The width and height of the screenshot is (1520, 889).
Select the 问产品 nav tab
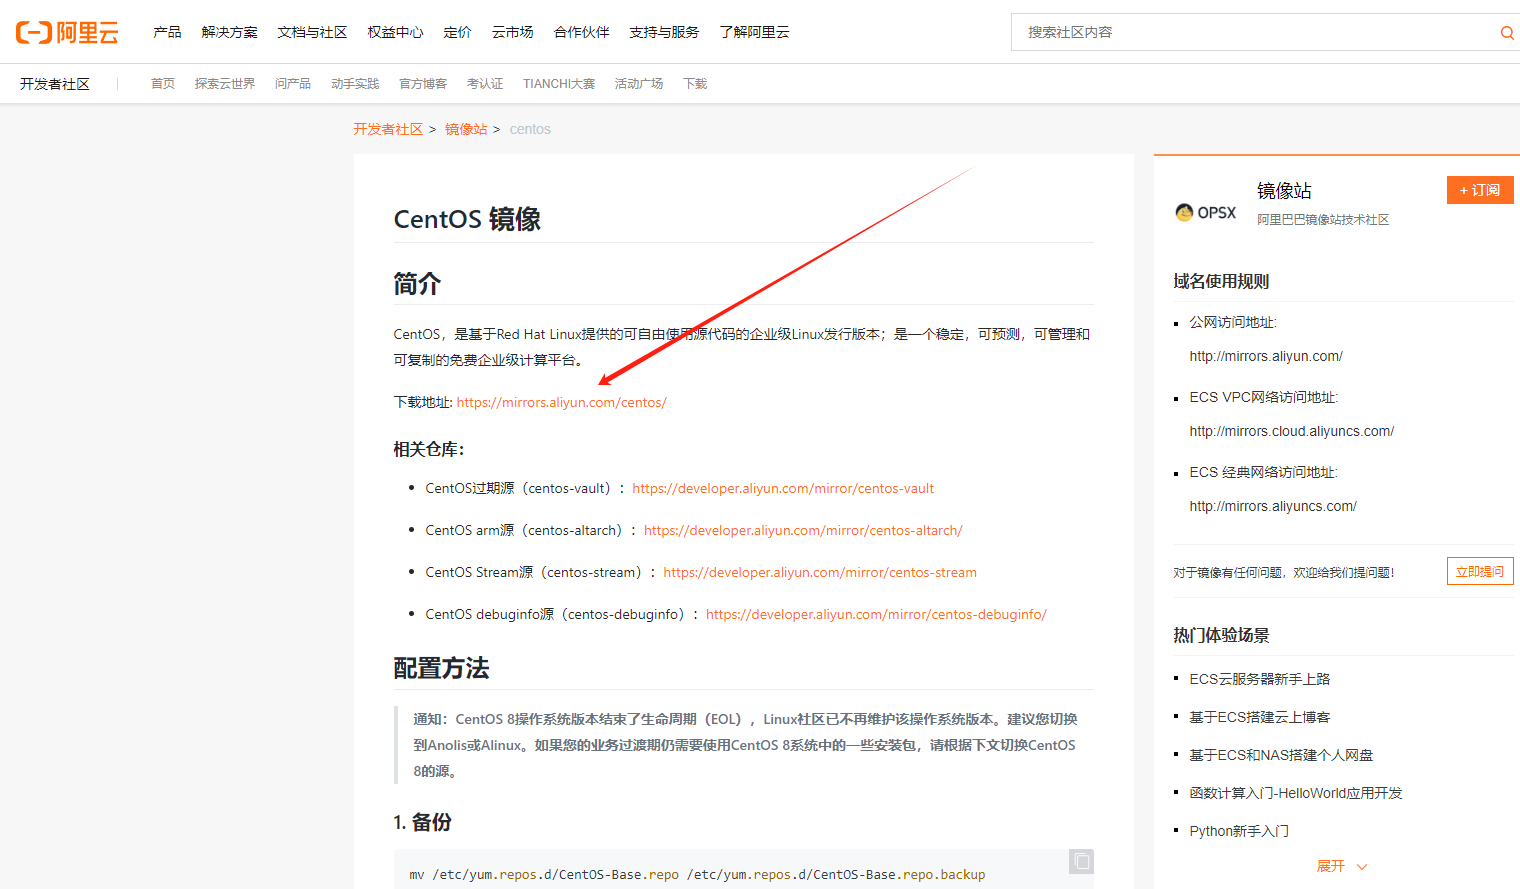(x=293, y=84)
